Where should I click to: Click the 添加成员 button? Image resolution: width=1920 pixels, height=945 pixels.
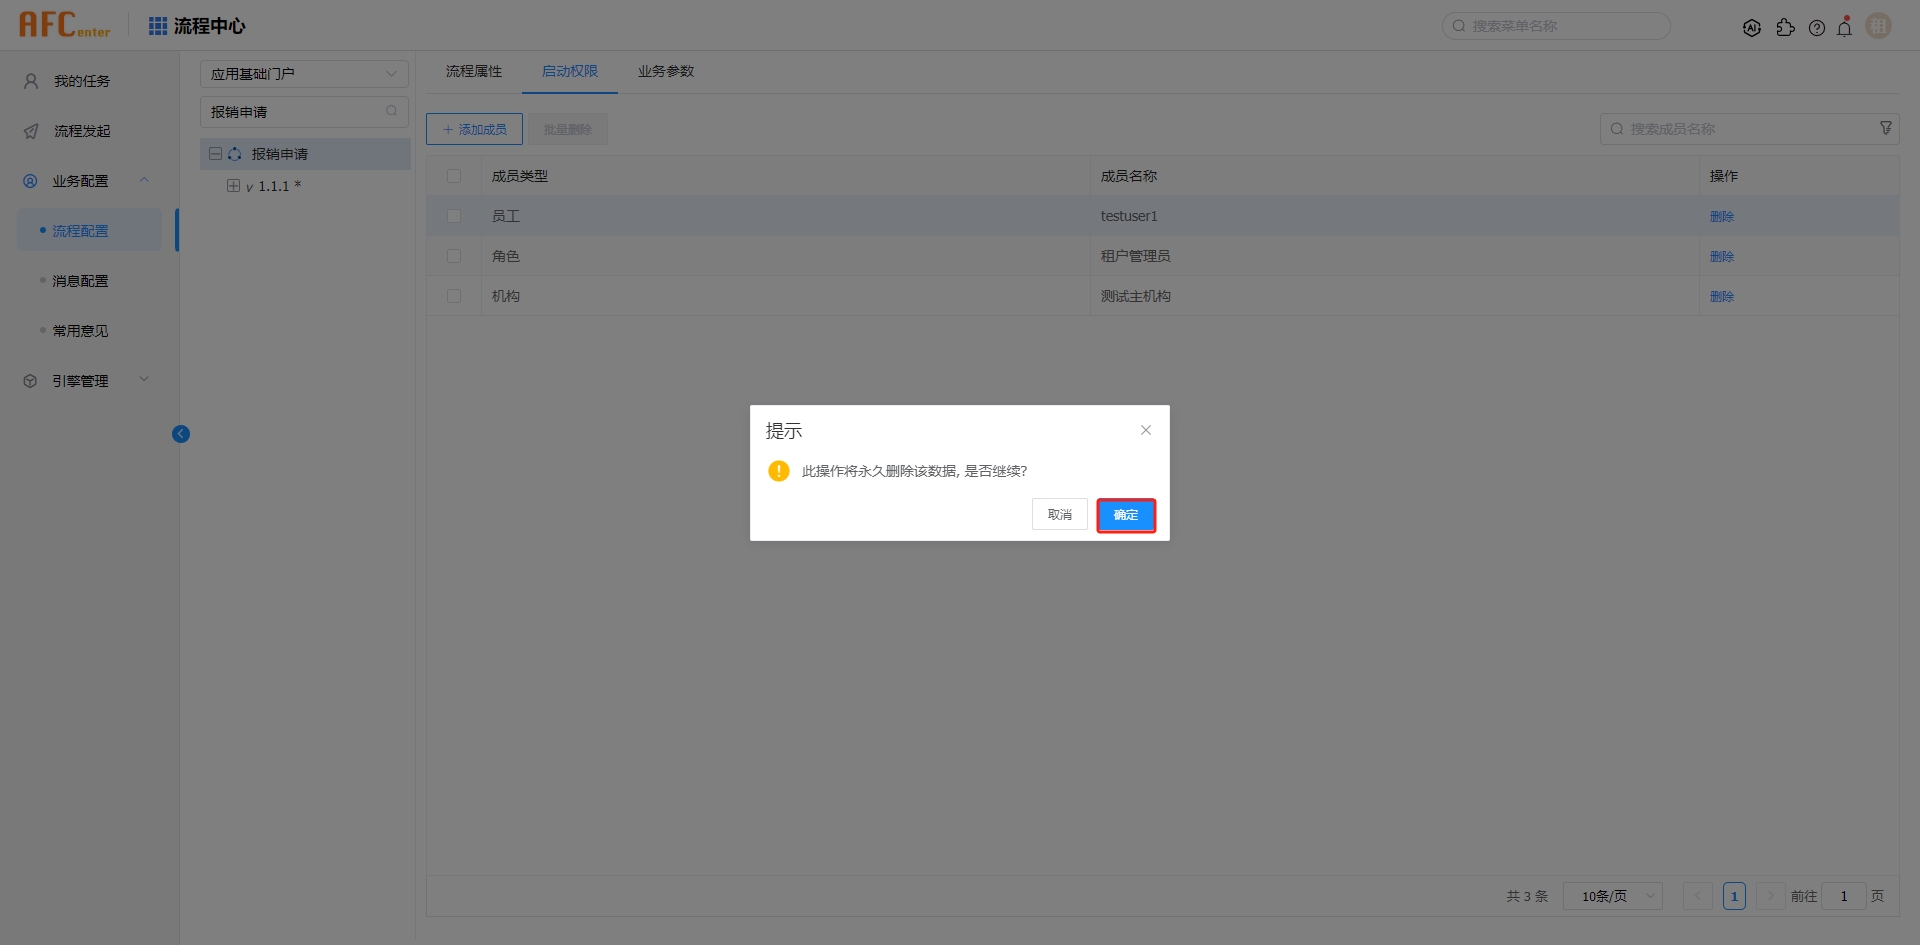pyautogui.click(x=475, y=129)
